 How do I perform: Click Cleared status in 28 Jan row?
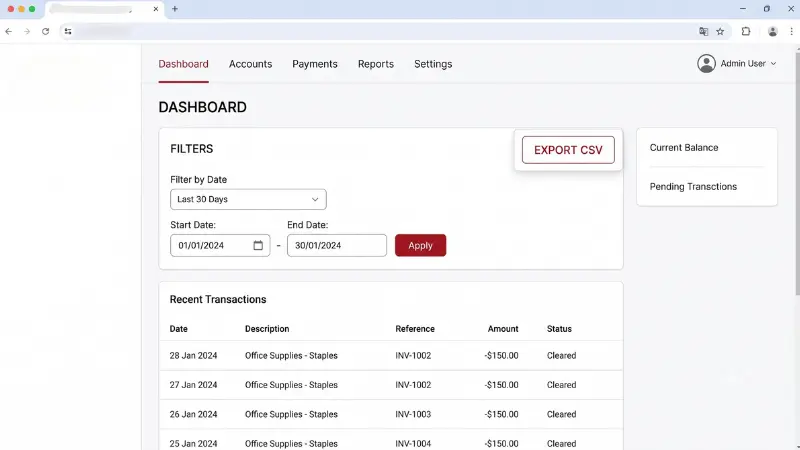coord(561,356)
